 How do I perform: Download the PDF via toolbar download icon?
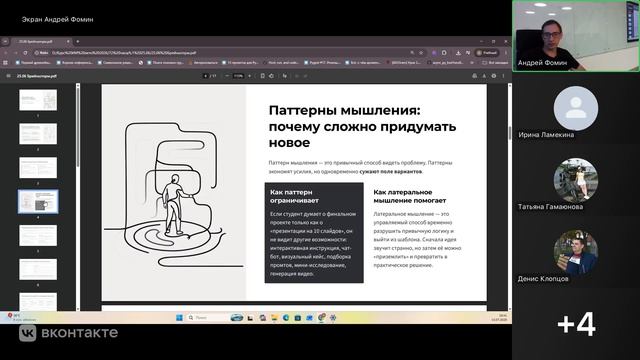coord(484,76)
